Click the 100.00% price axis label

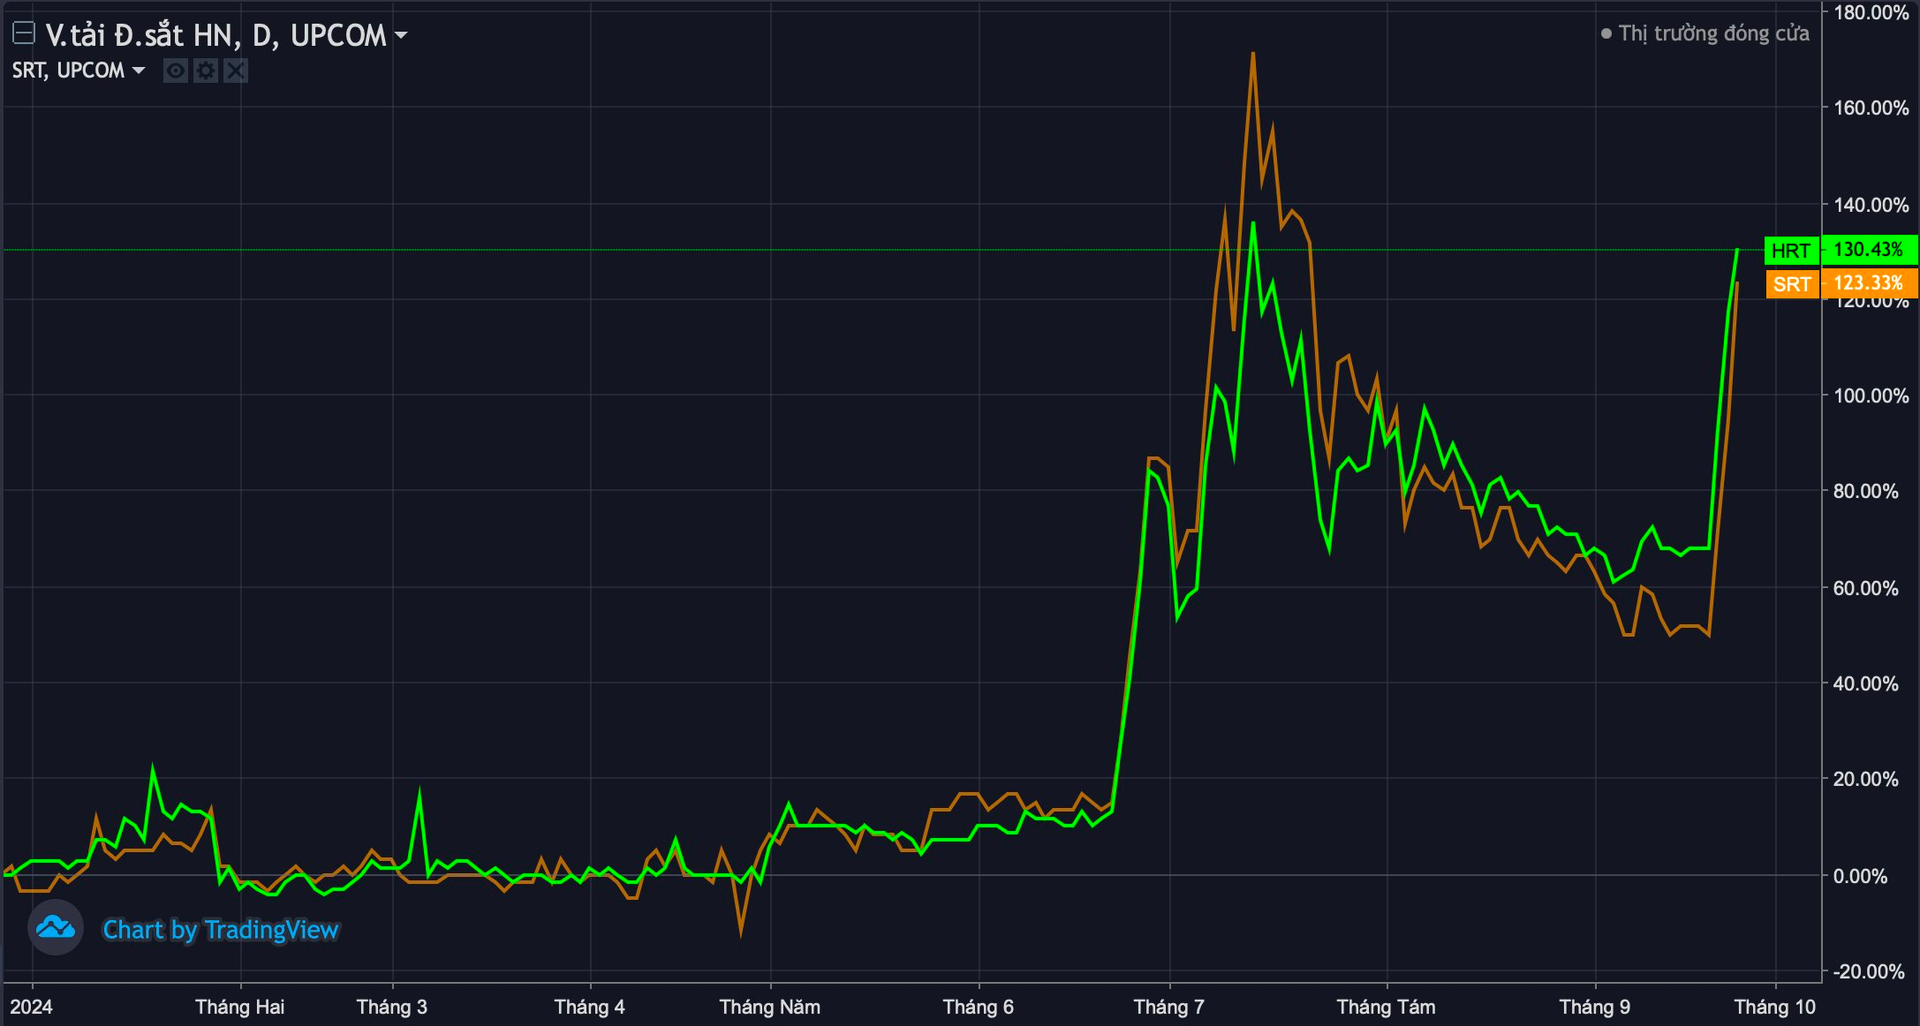pyautogui.click(x=1871, y=396)
